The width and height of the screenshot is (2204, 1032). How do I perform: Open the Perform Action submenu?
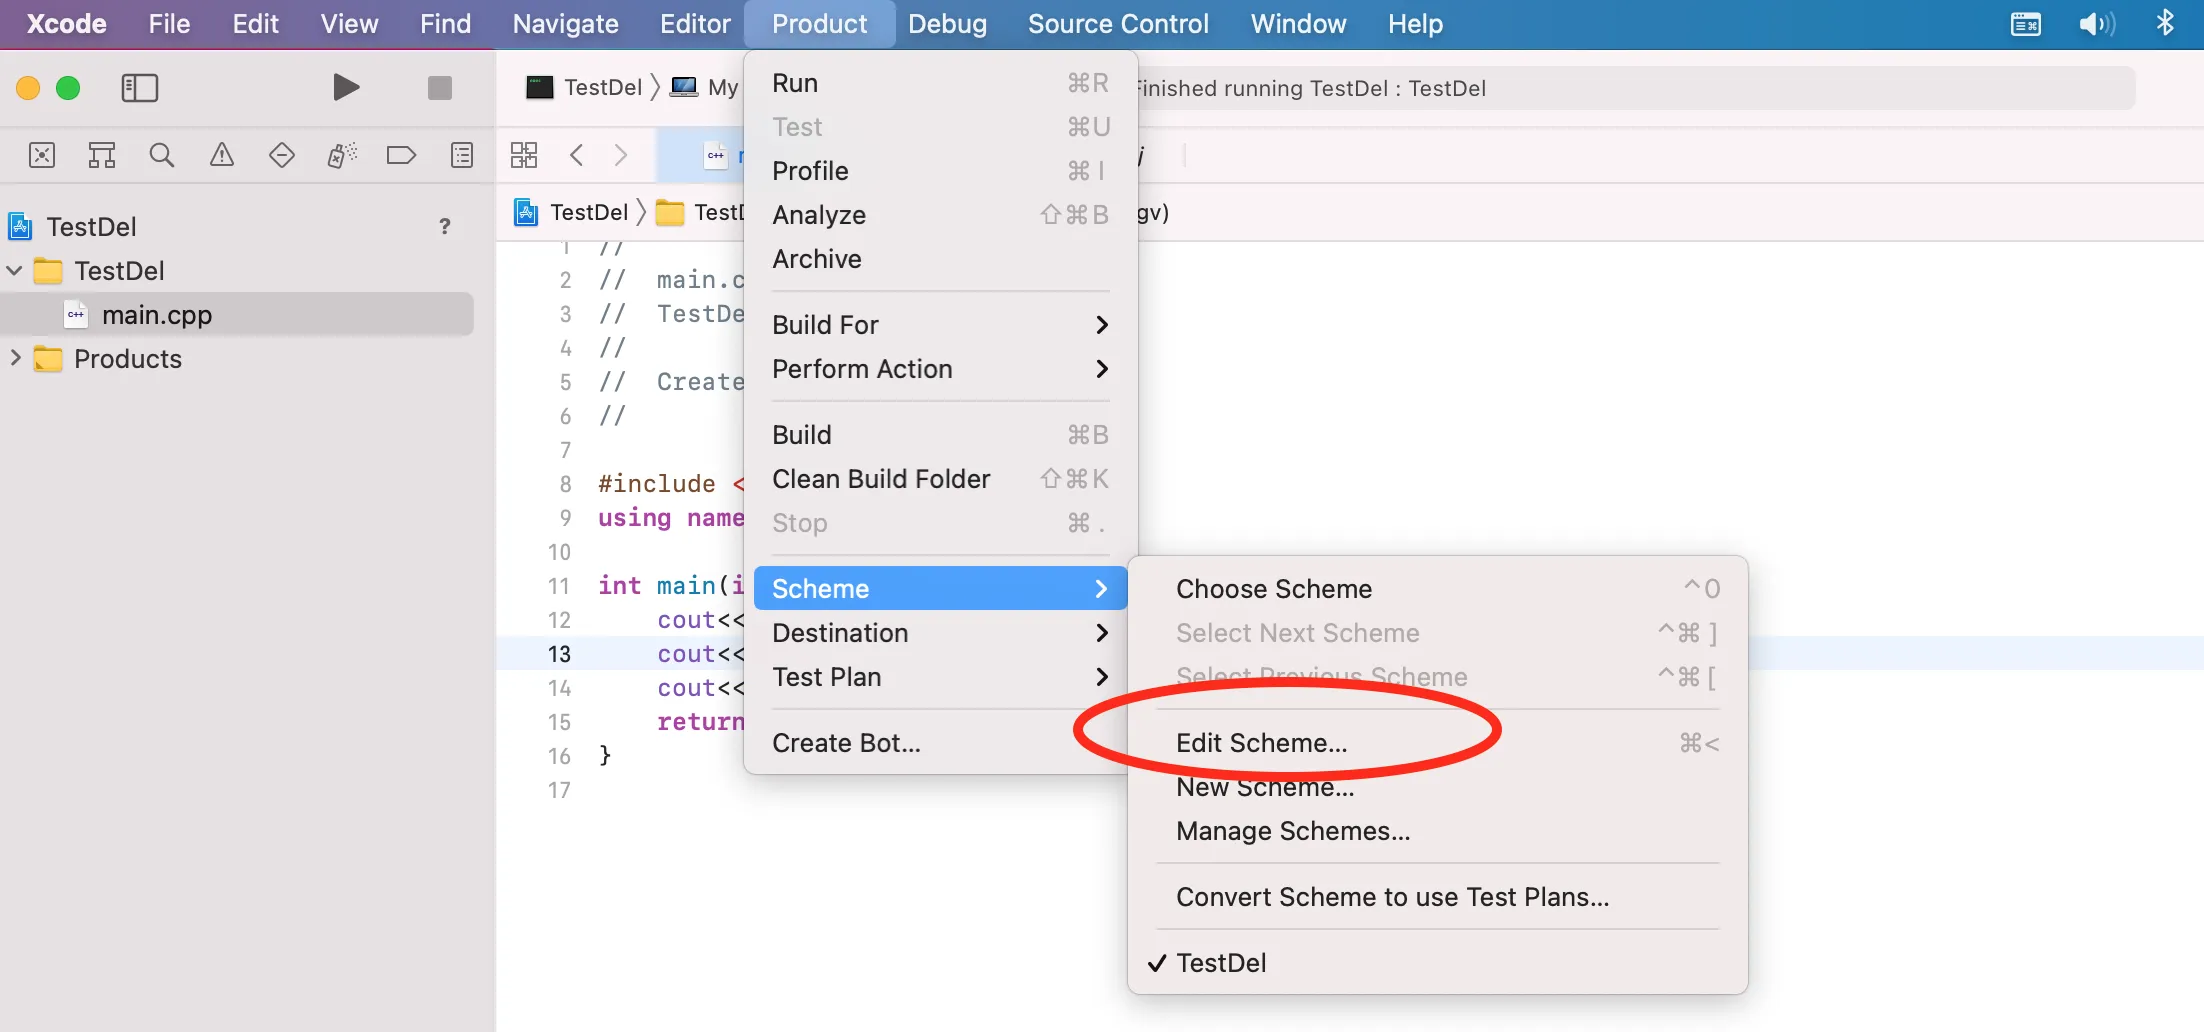(x=940, y=369)
